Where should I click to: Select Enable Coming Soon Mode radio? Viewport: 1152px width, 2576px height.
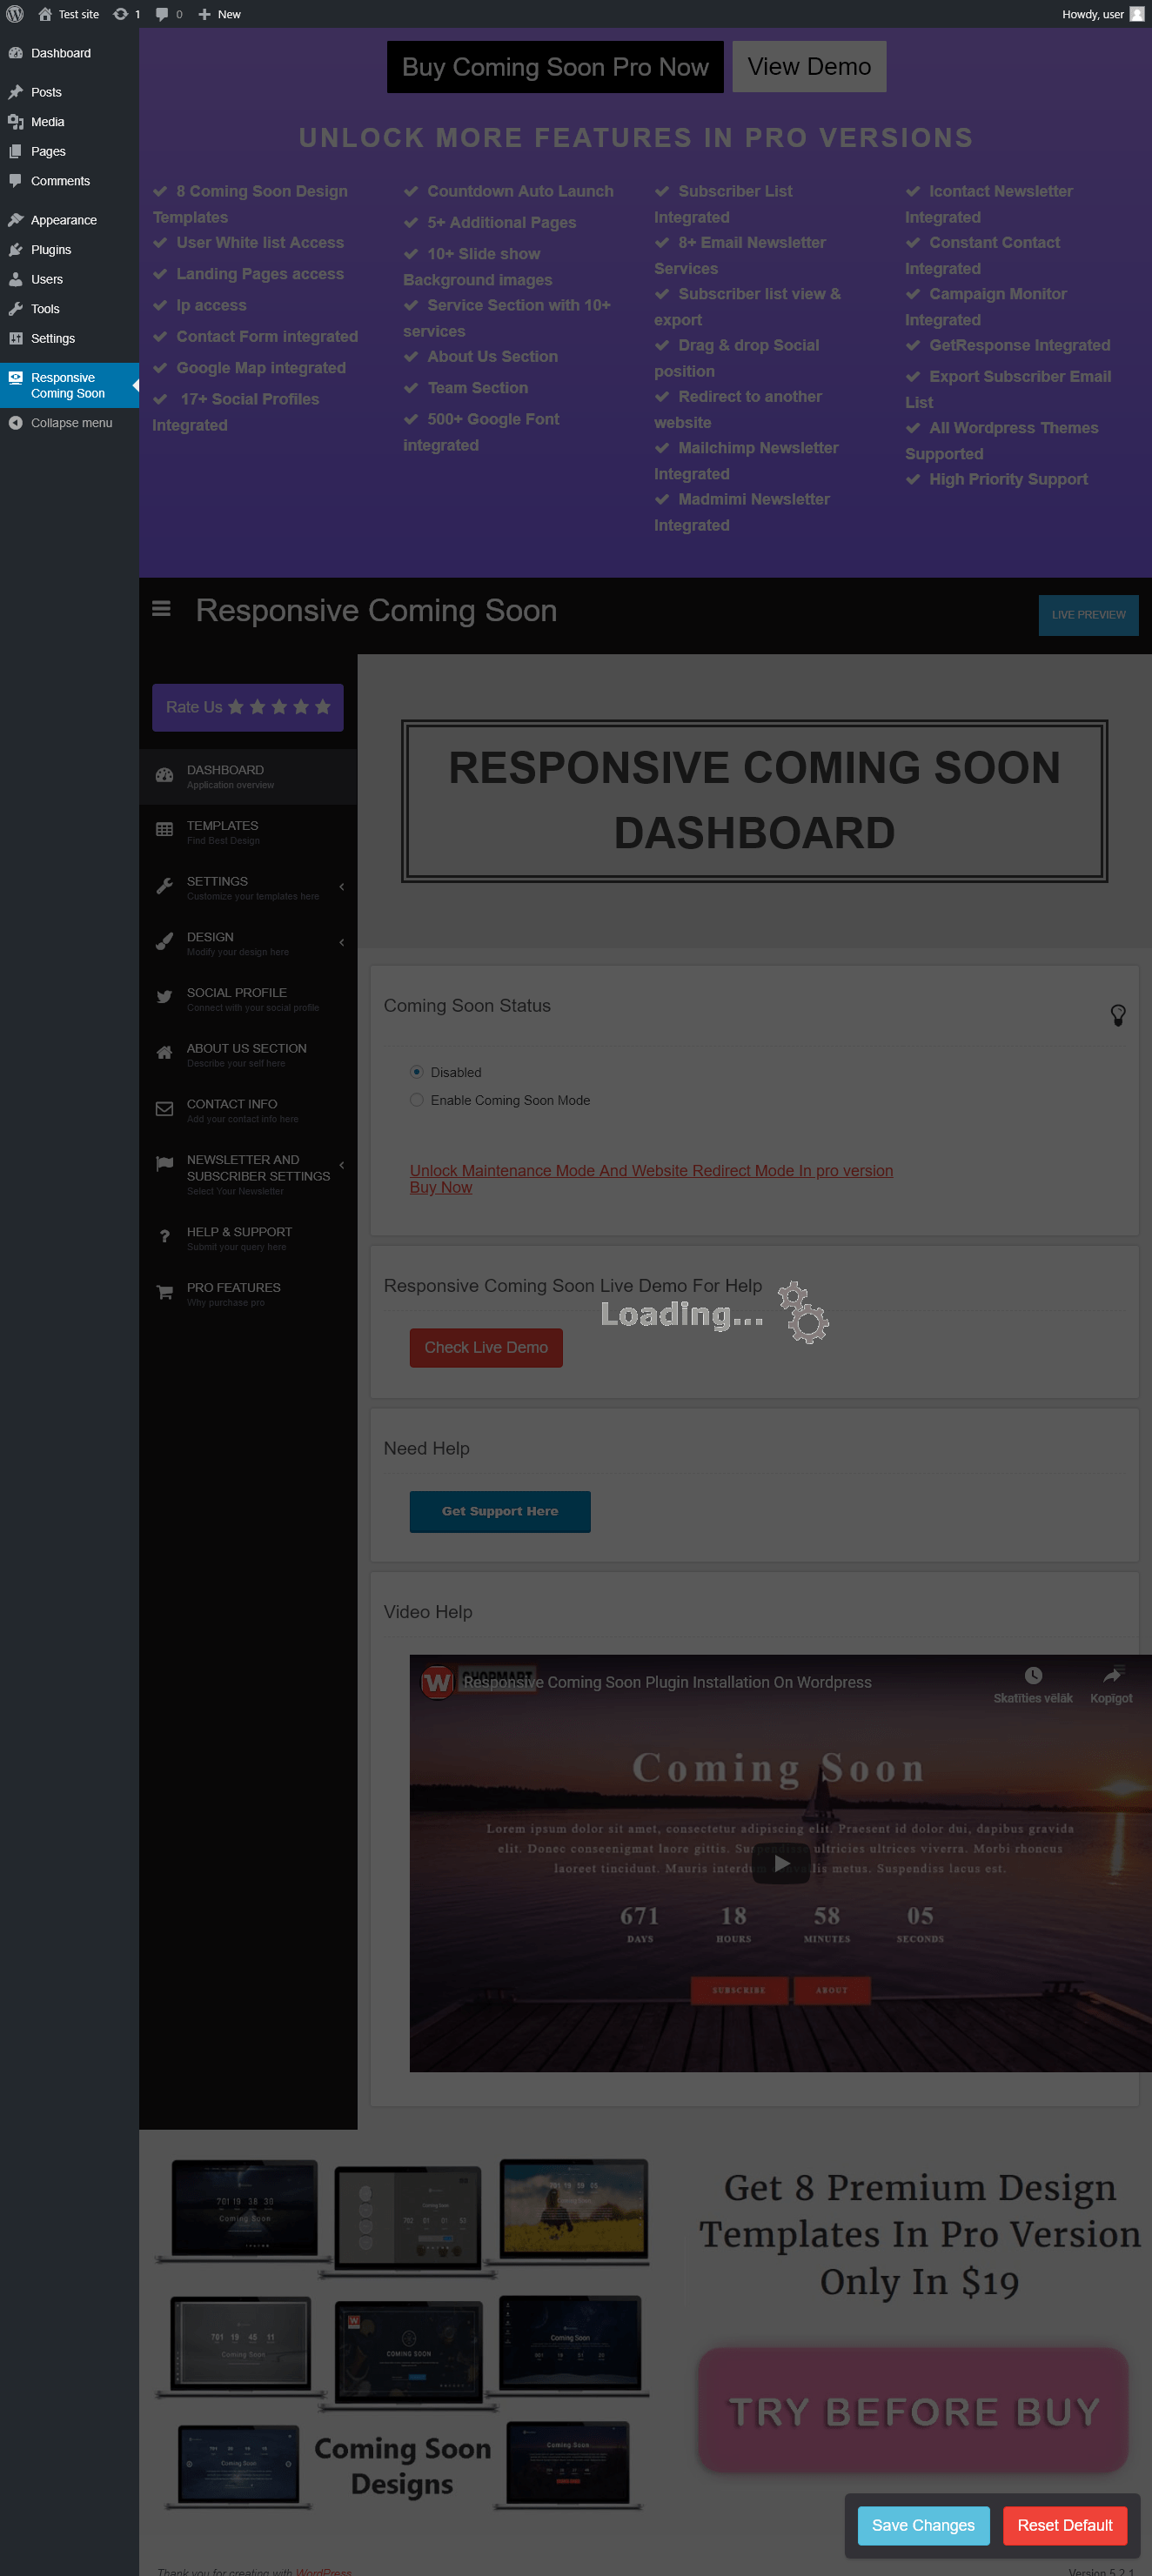pyautogui.click(x=416, y=1100)
